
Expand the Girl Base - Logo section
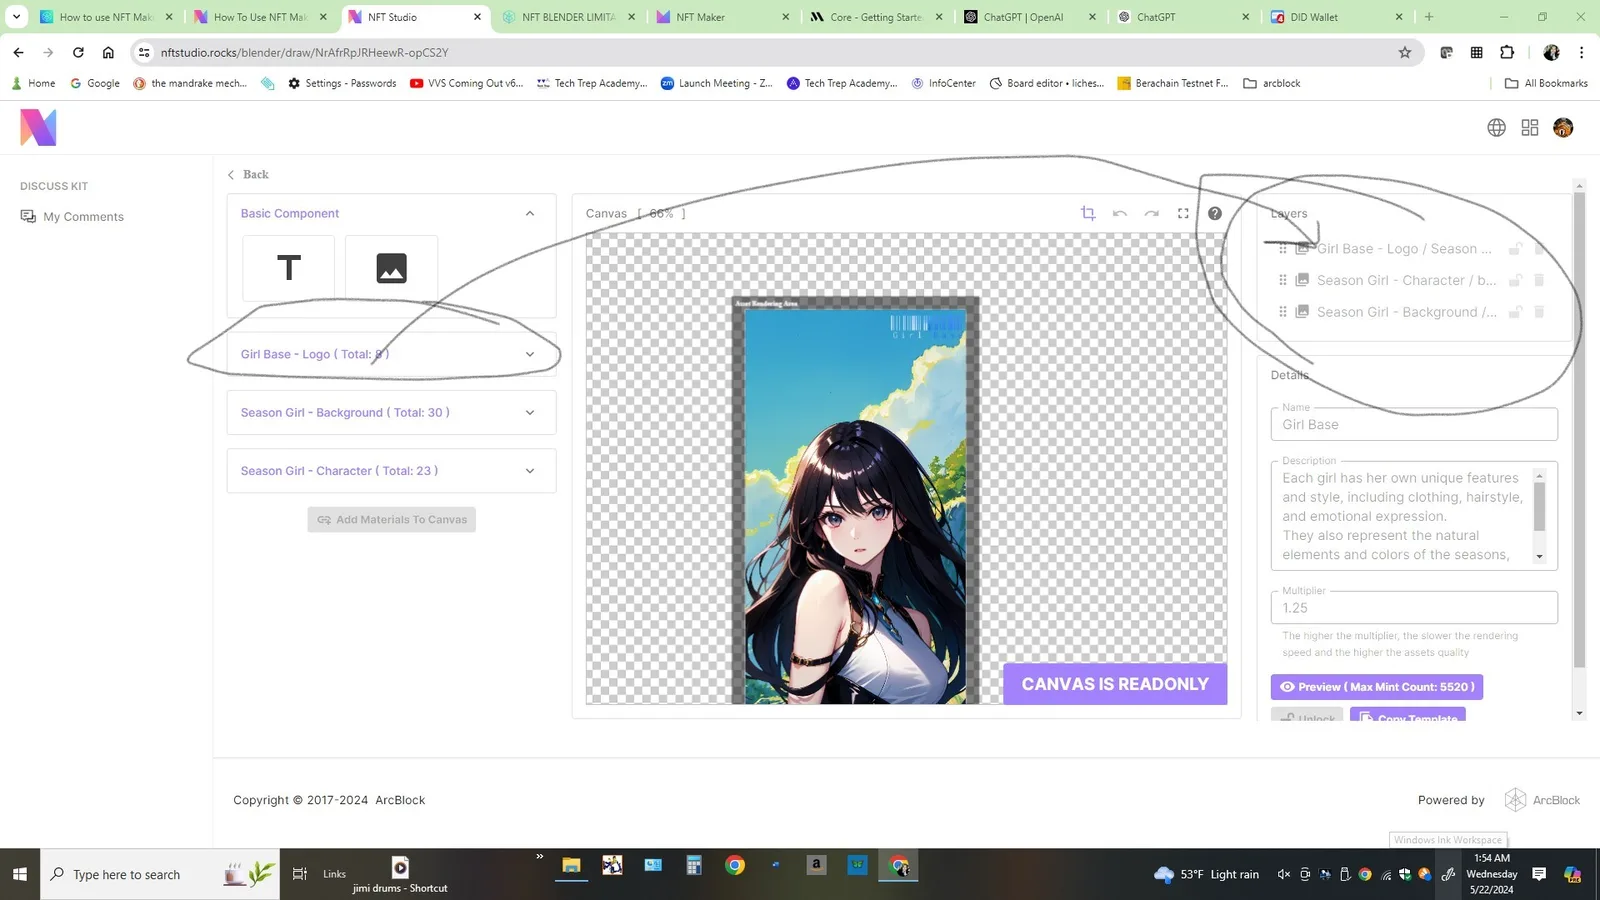pyautogui.click(x=530, y=354)
